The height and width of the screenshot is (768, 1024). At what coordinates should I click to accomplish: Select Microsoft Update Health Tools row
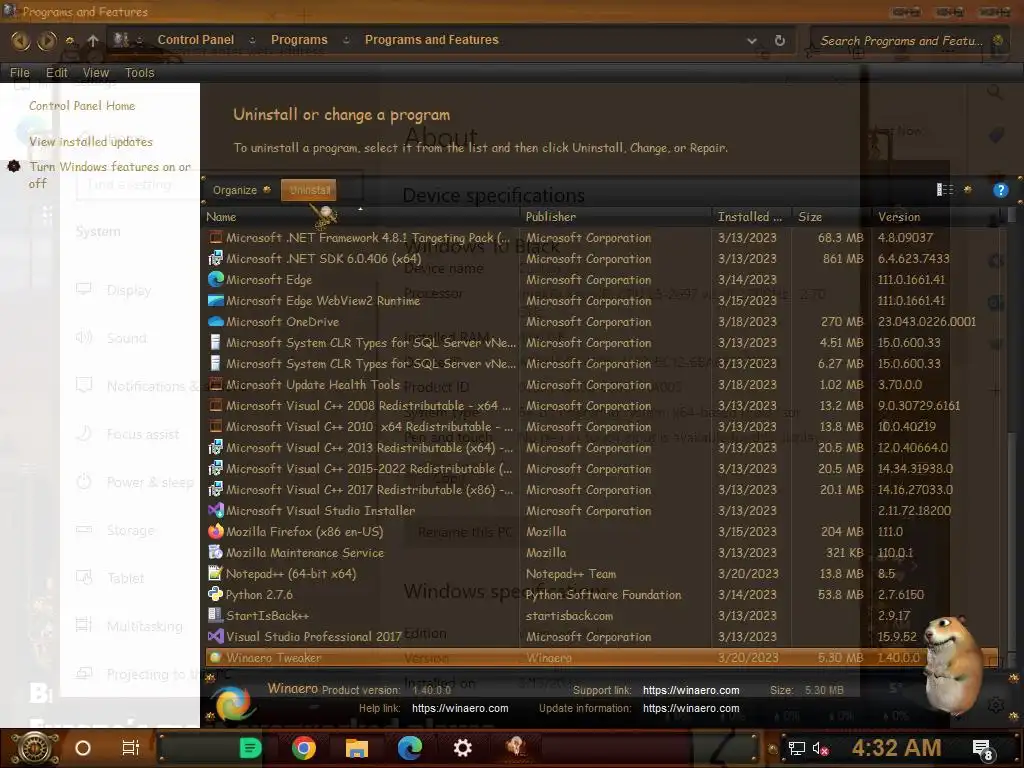(601, 385)
